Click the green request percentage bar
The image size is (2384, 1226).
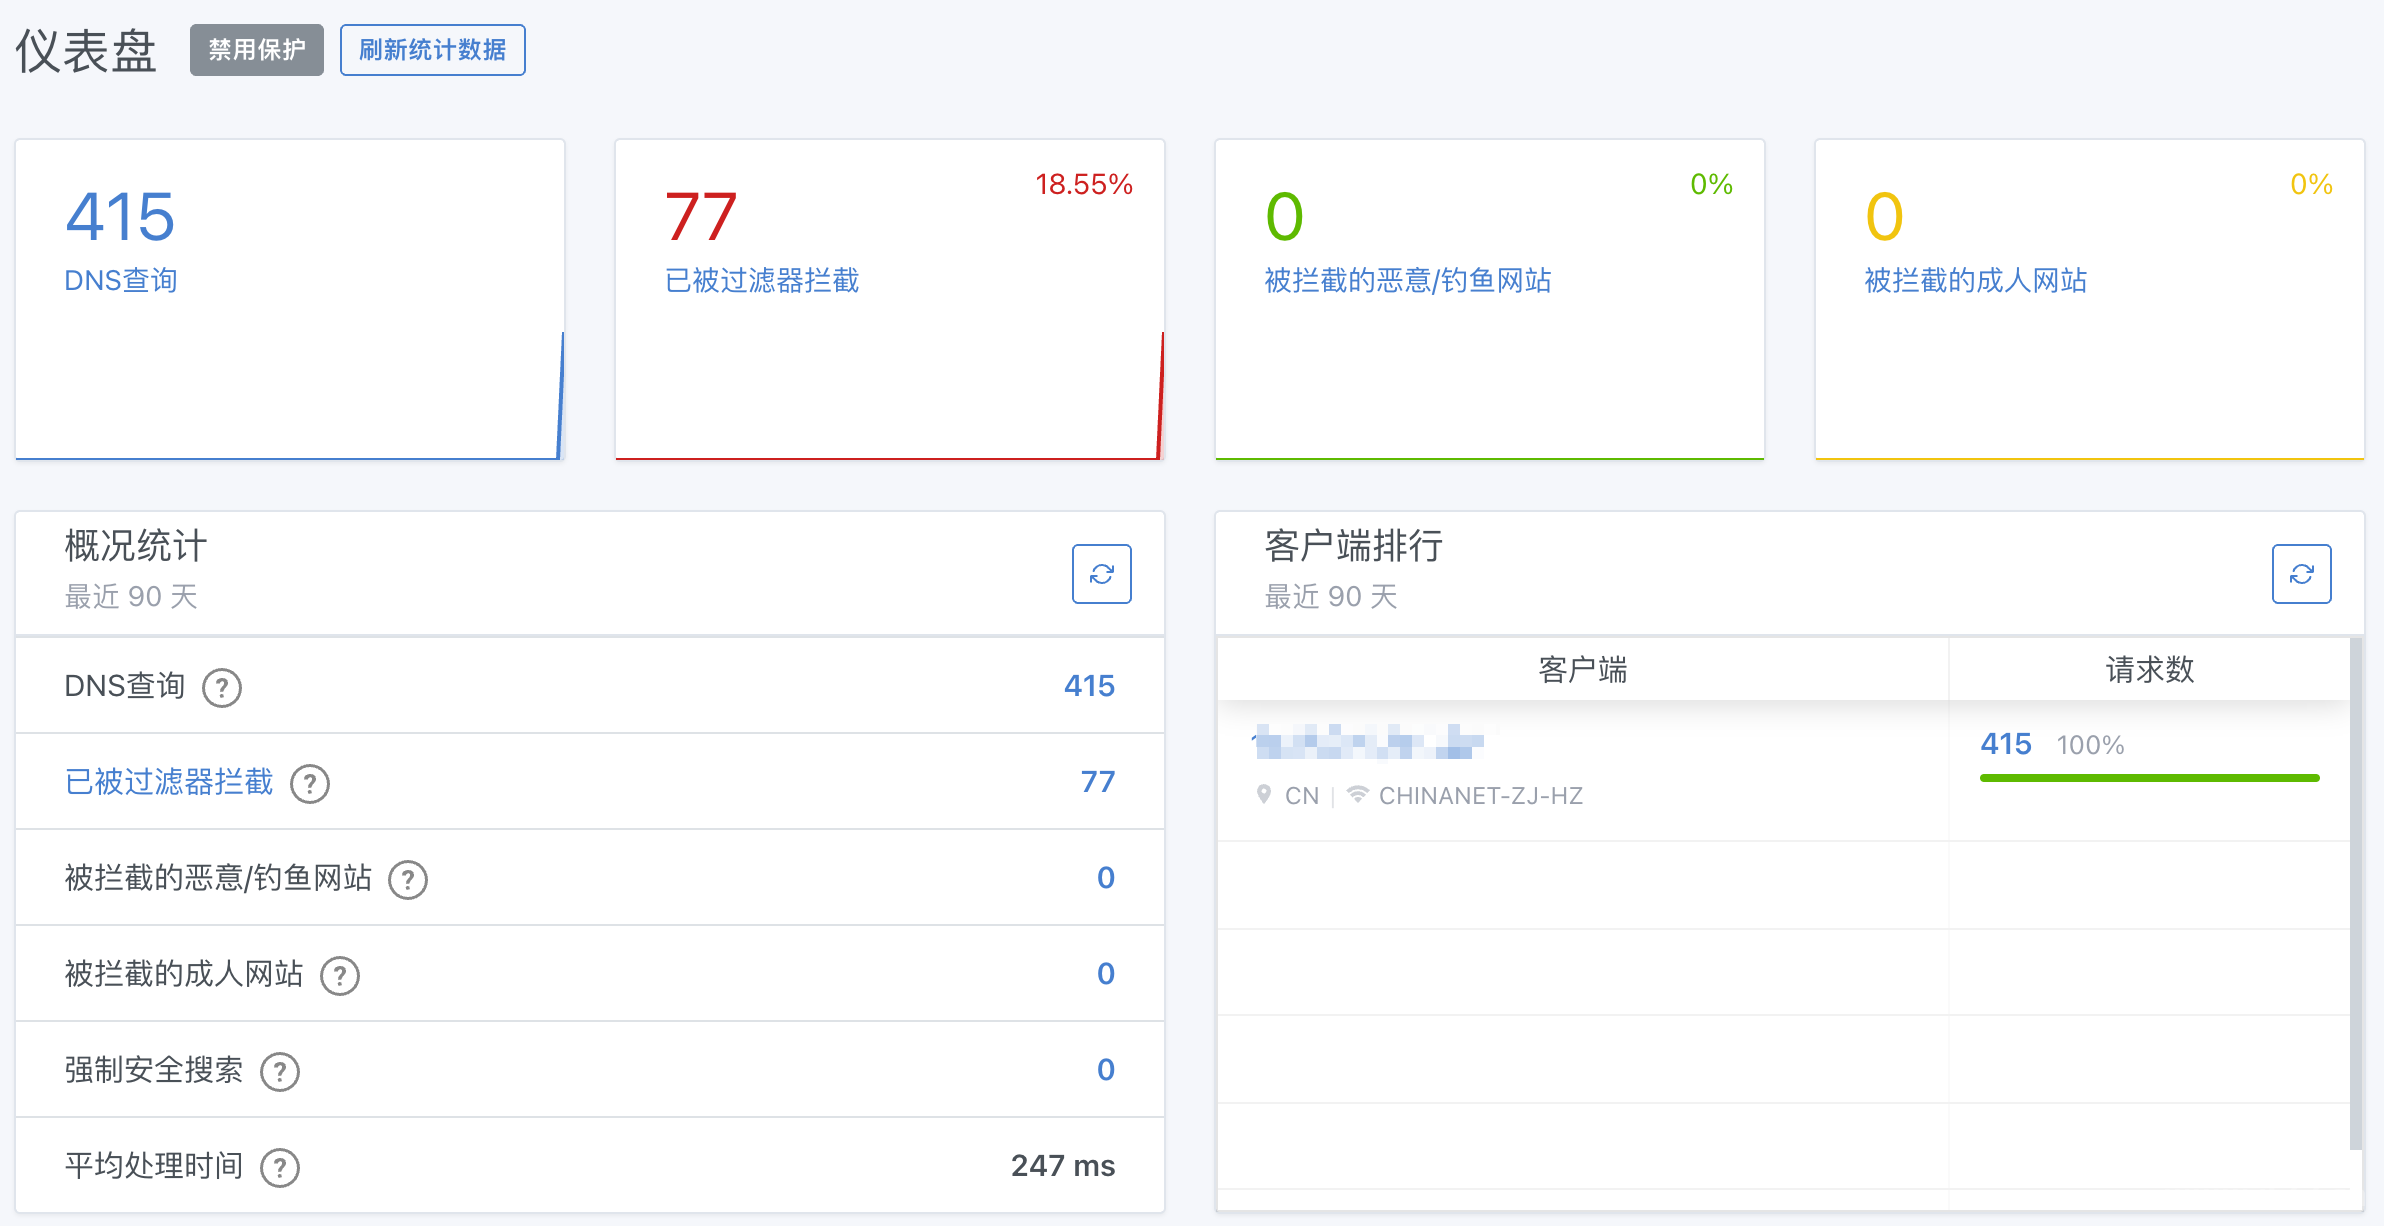(x=2149, y=777)
